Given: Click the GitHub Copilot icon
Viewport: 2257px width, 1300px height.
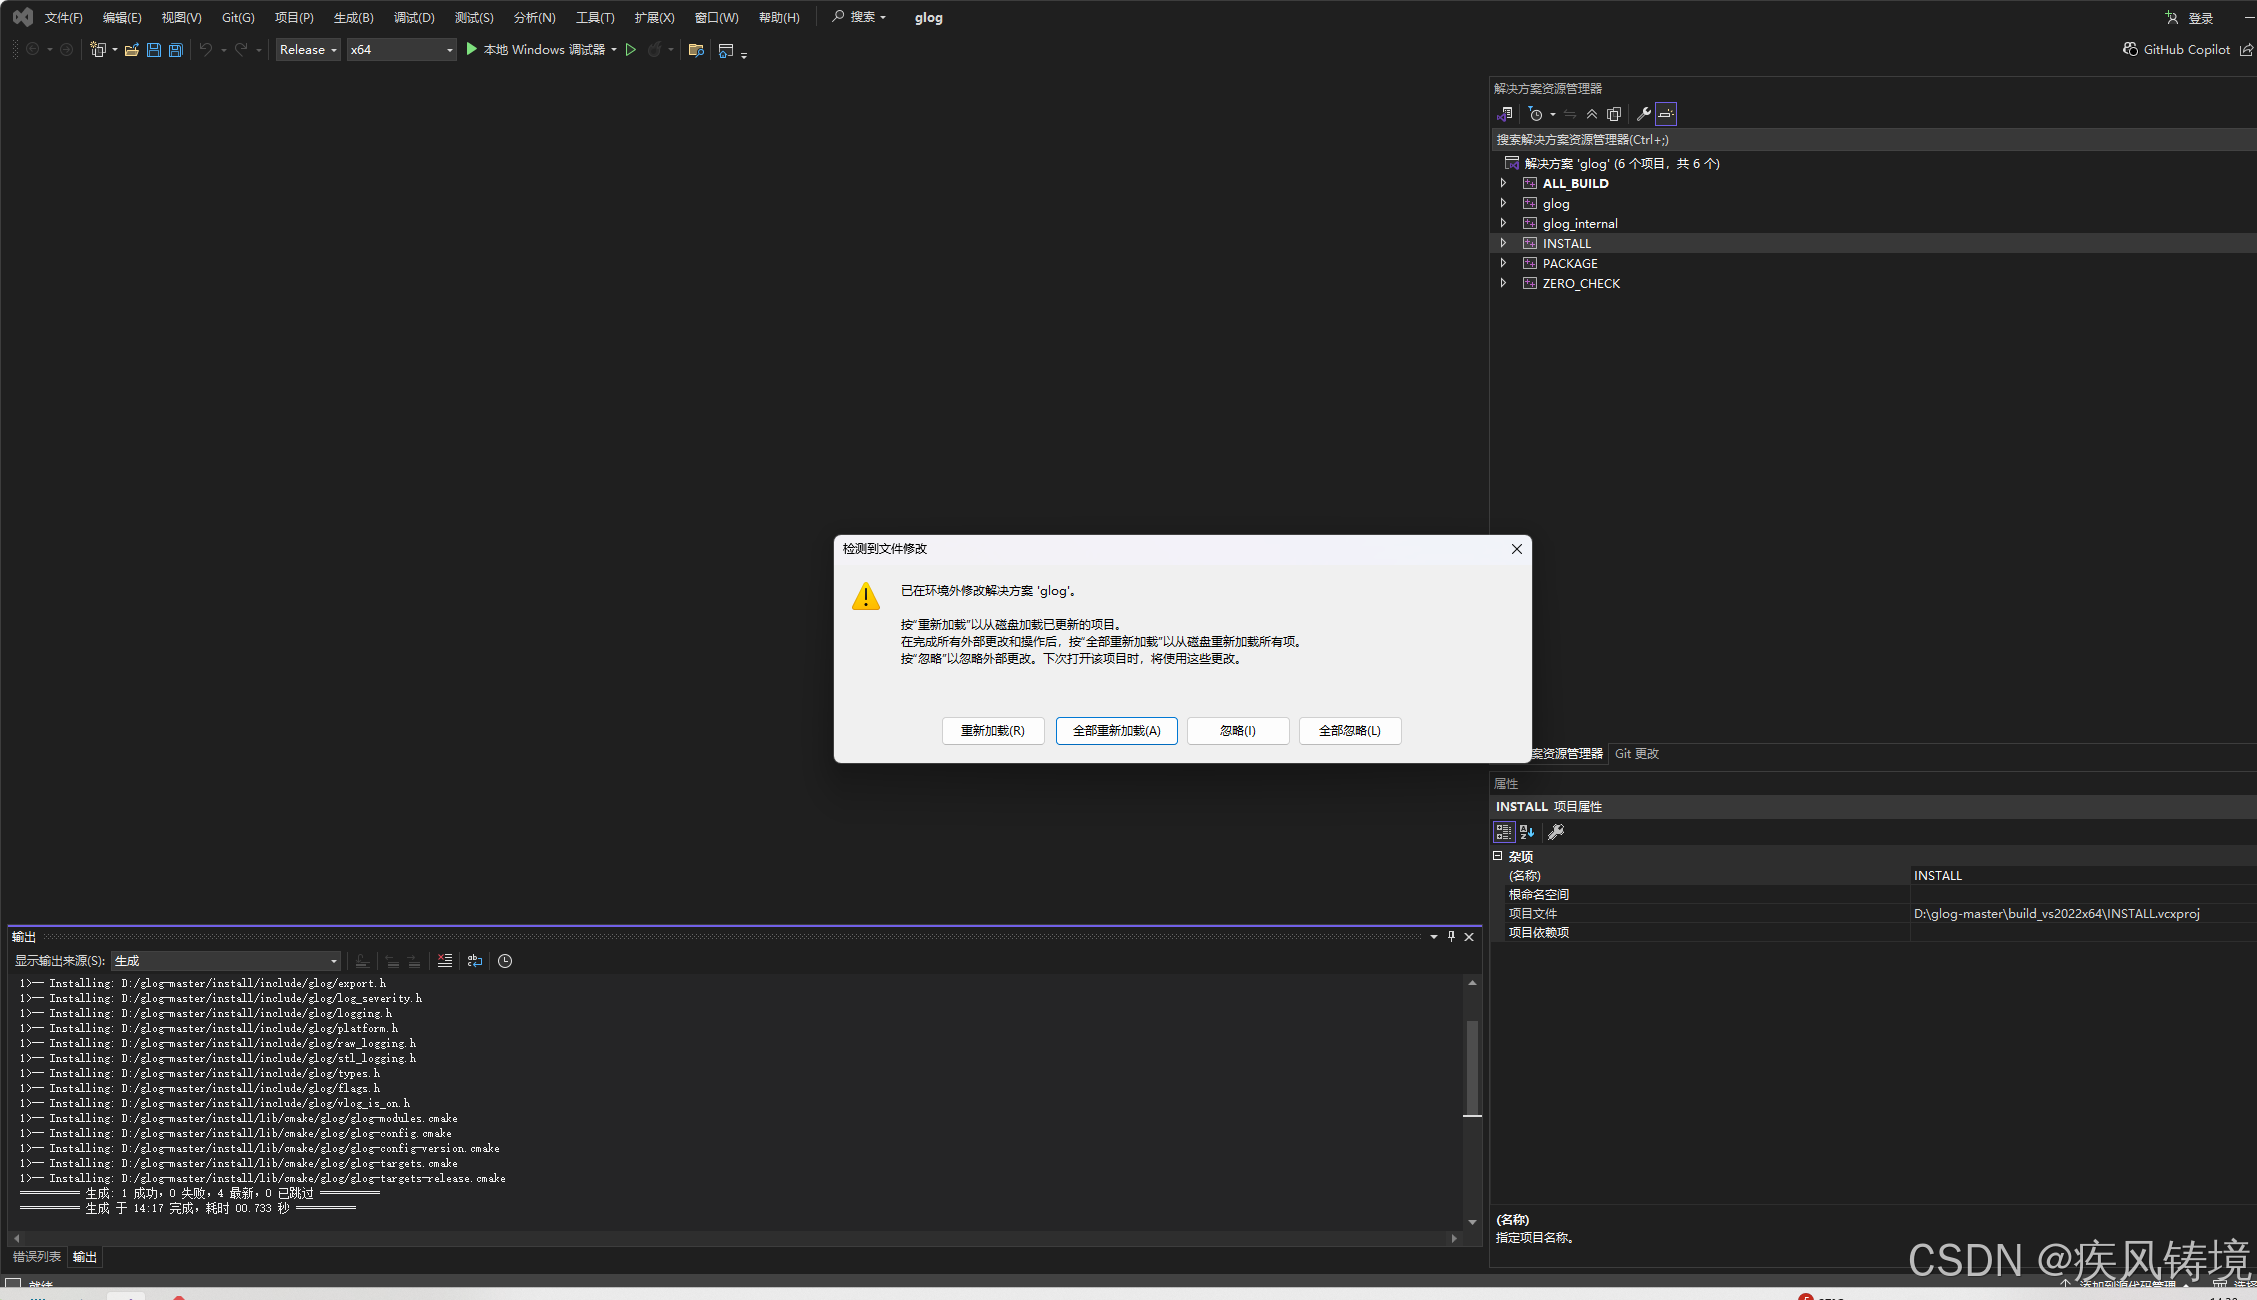Looking at the screenshot, I should pyautogui.click(x=2131, y=50).
